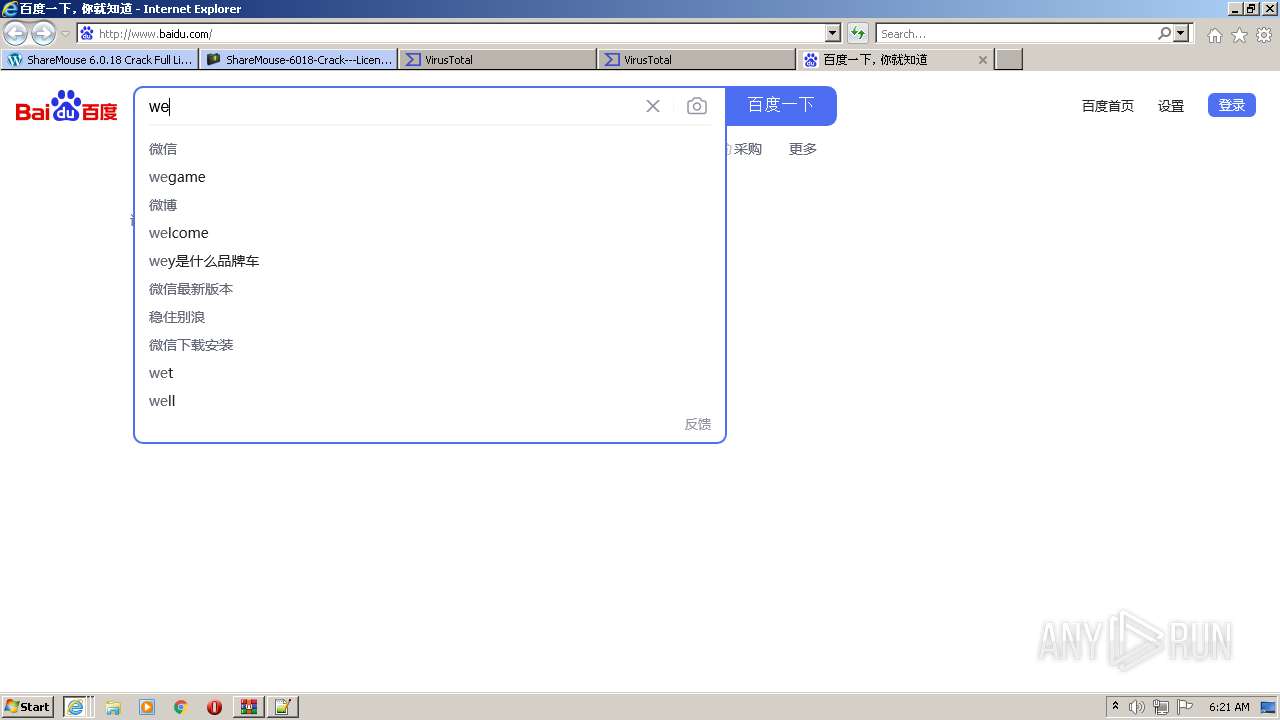Click the network tray icon
The width and height of the screenshot is (1280, 720).
click(1161, 707)
